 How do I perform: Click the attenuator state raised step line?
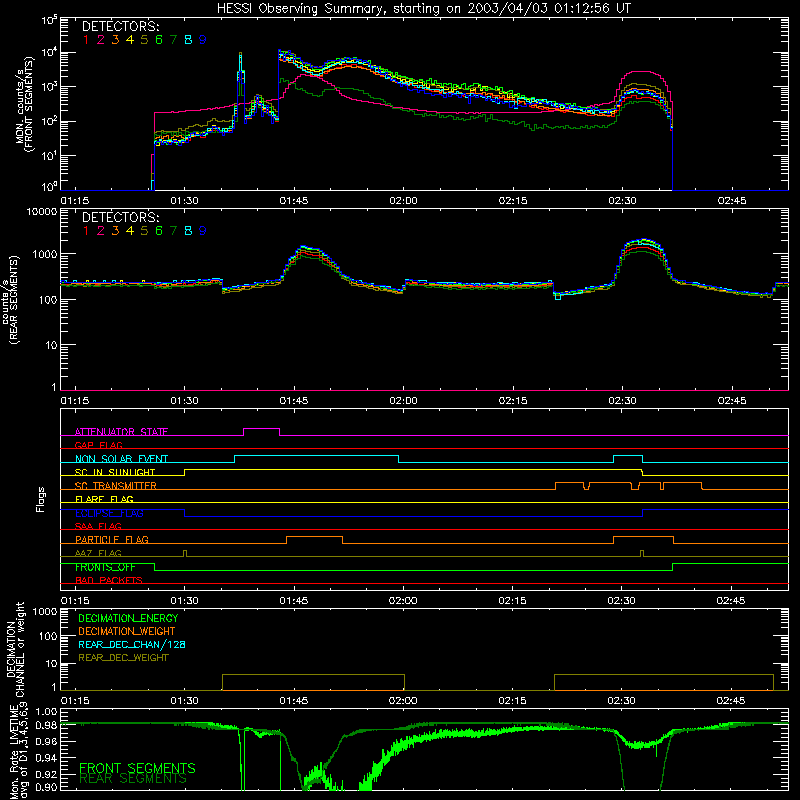coord(262,429)
